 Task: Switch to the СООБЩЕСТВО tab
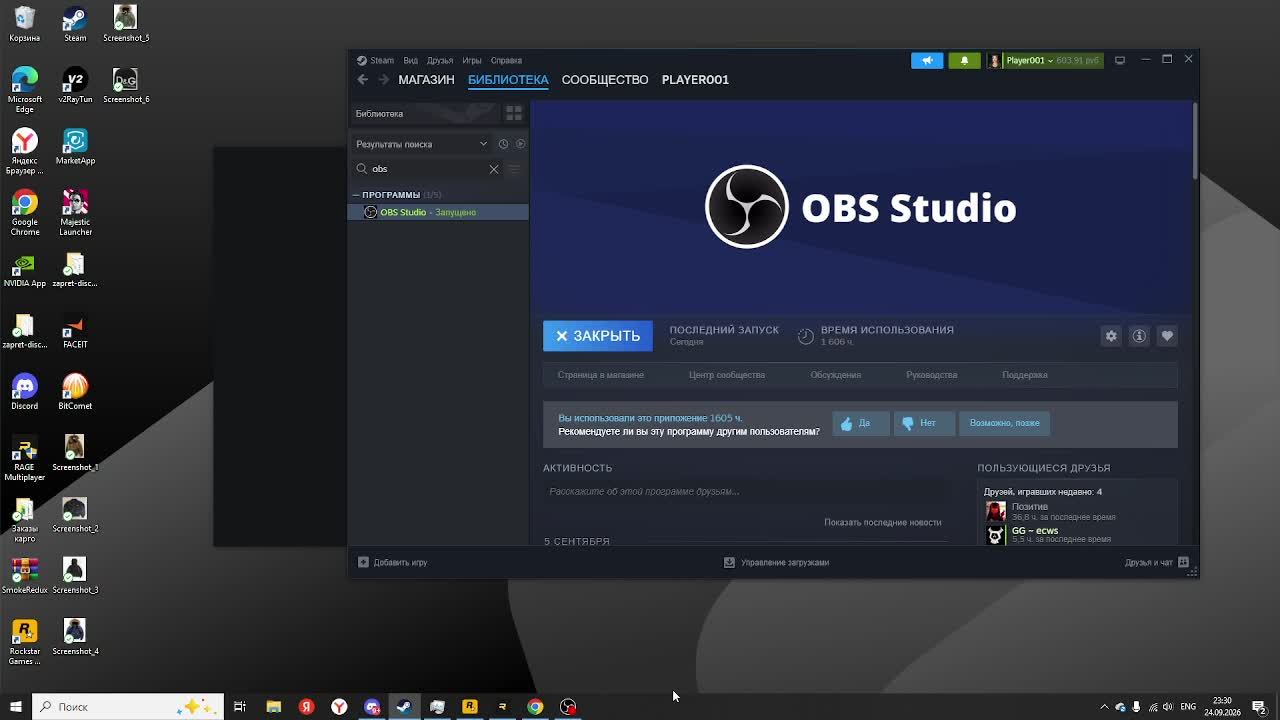[605, 80]
